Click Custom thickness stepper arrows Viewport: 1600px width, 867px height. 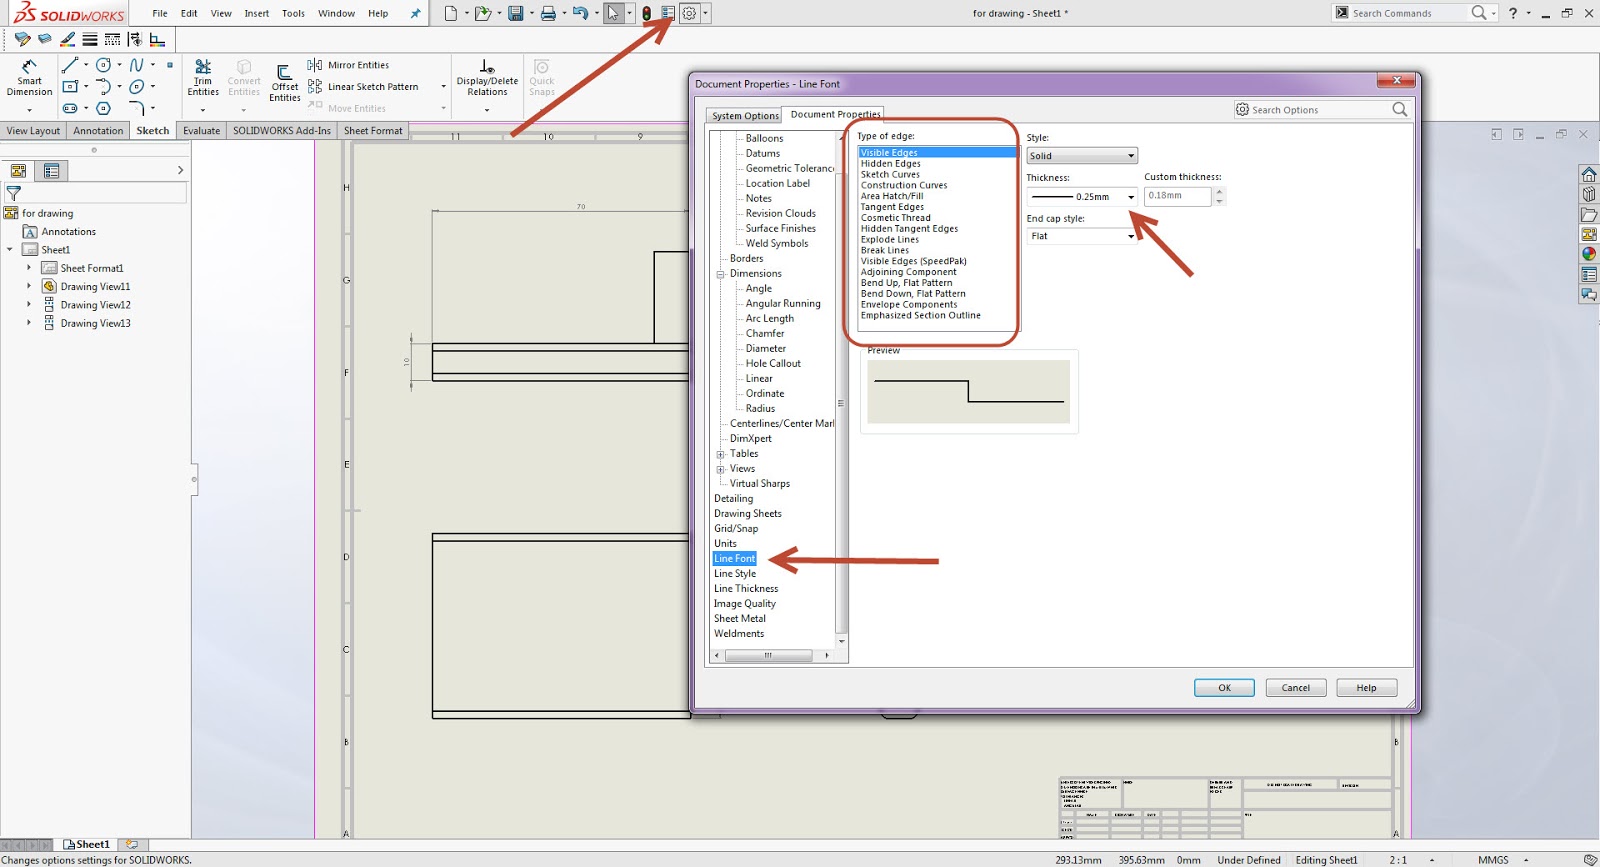tap(1219, 196)
